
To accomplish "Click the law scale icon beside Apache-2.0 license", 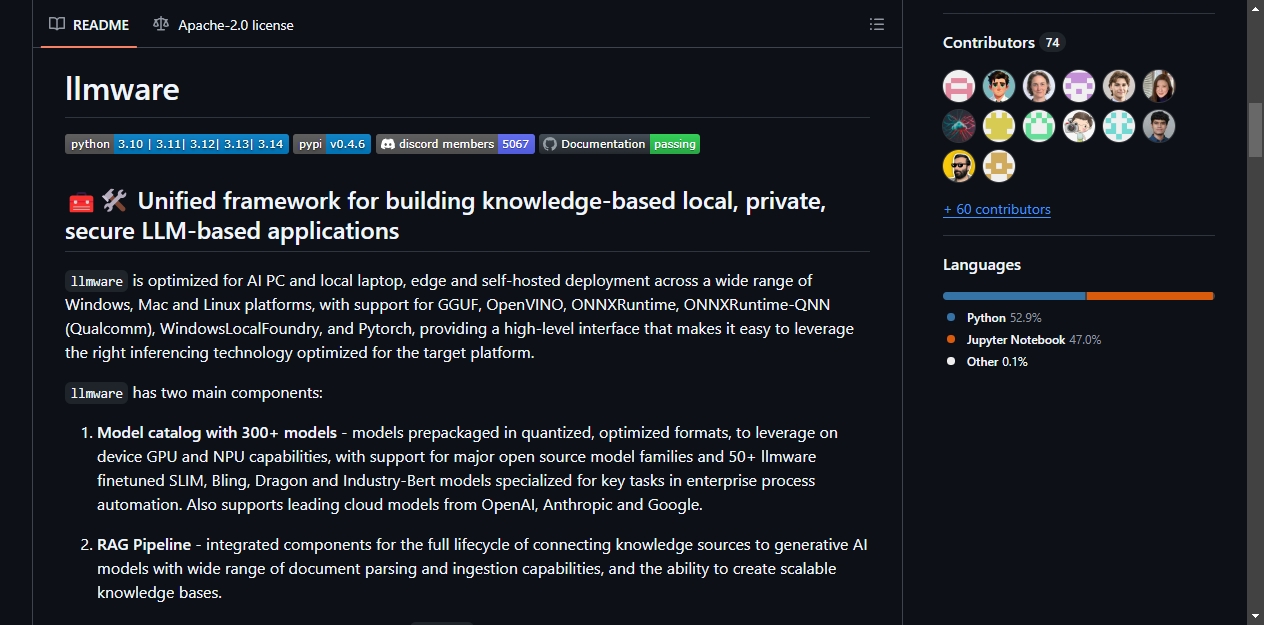I will pos(161,24).
